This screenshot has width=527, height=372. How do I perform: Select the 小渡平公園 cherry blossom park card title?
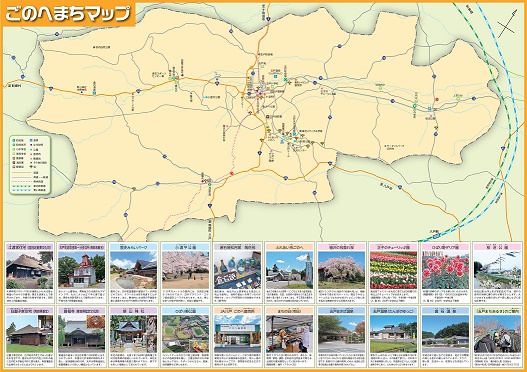point(185,247)
